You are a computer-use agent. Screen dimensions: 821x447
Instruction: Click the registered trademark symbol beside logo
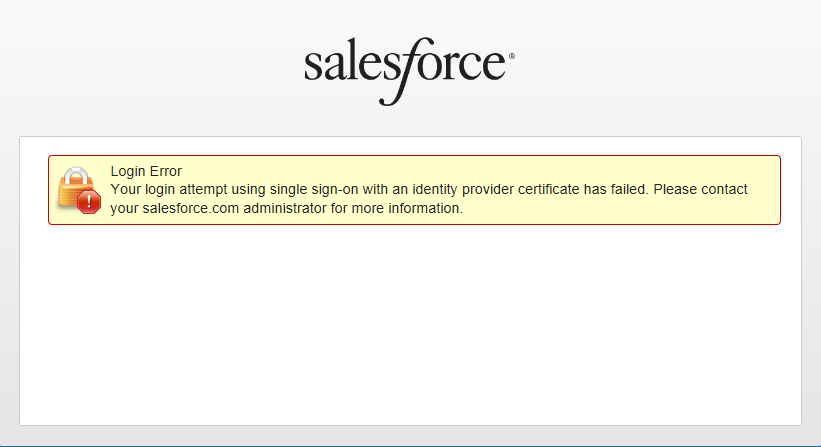click(512, 56)
